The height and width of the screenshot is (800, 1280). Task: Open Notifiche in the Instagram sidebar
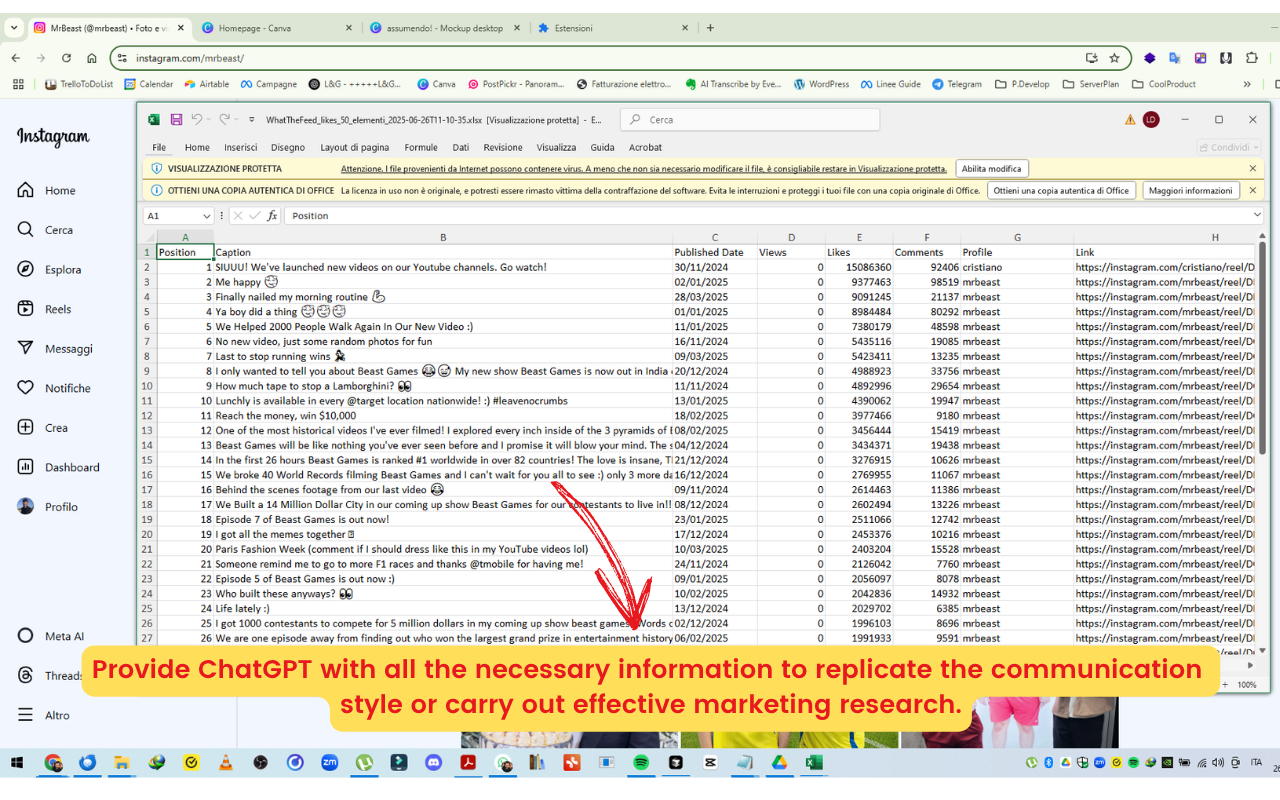pos(54,388)
